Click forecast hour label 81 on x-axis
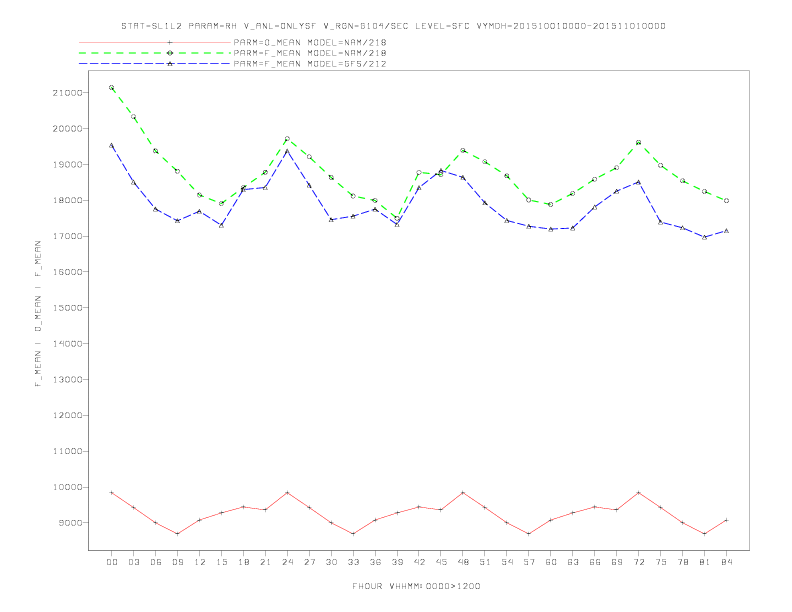Screen dimensions: 792x612 (x=705, y=562)
